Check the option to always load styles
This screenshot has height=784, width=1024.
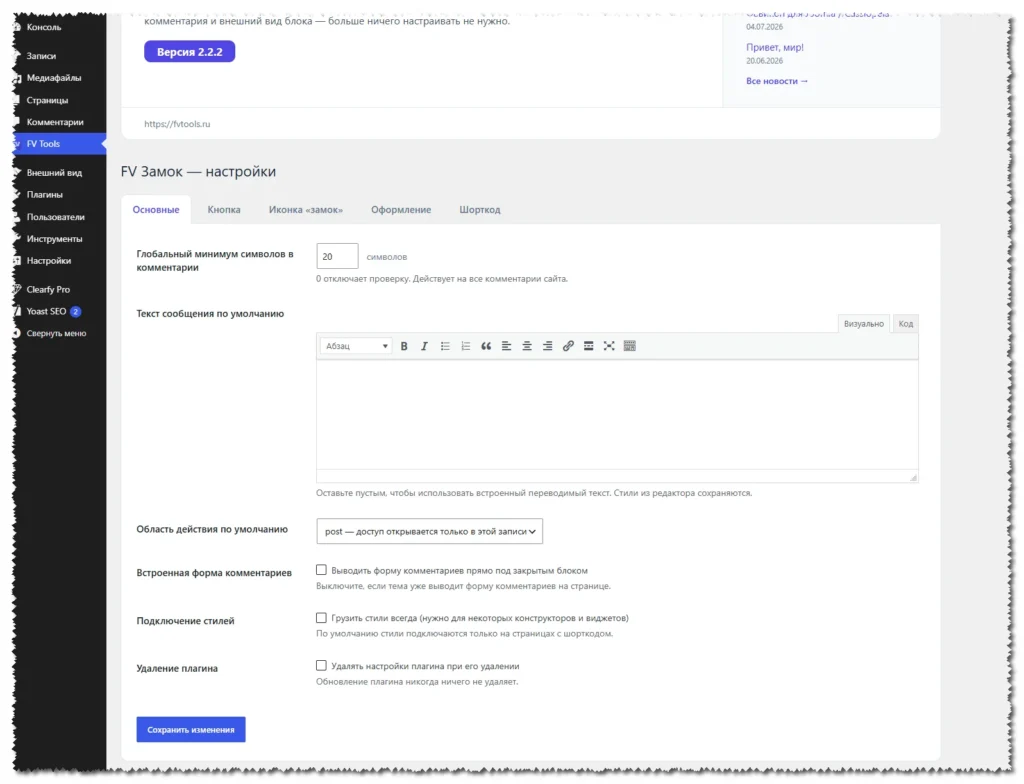[x=321, y=618]
